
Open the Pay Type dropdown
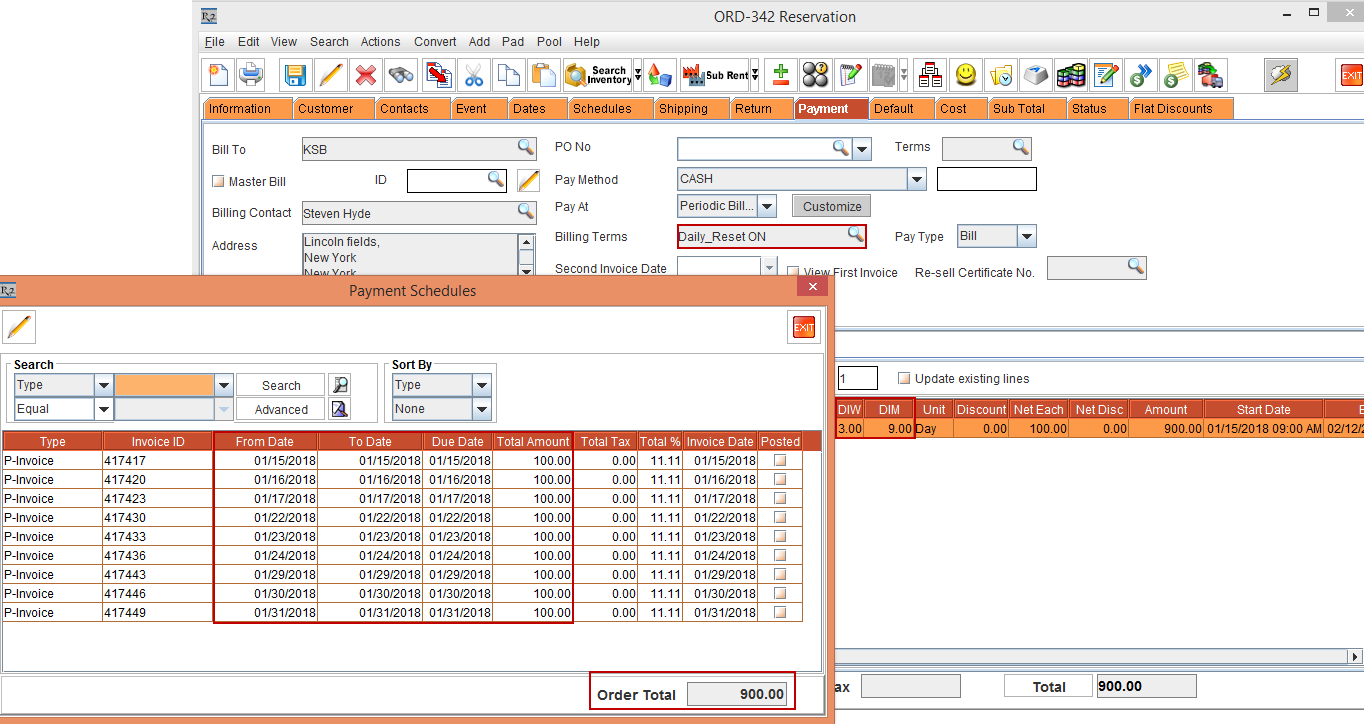[x=1027, y=237]
